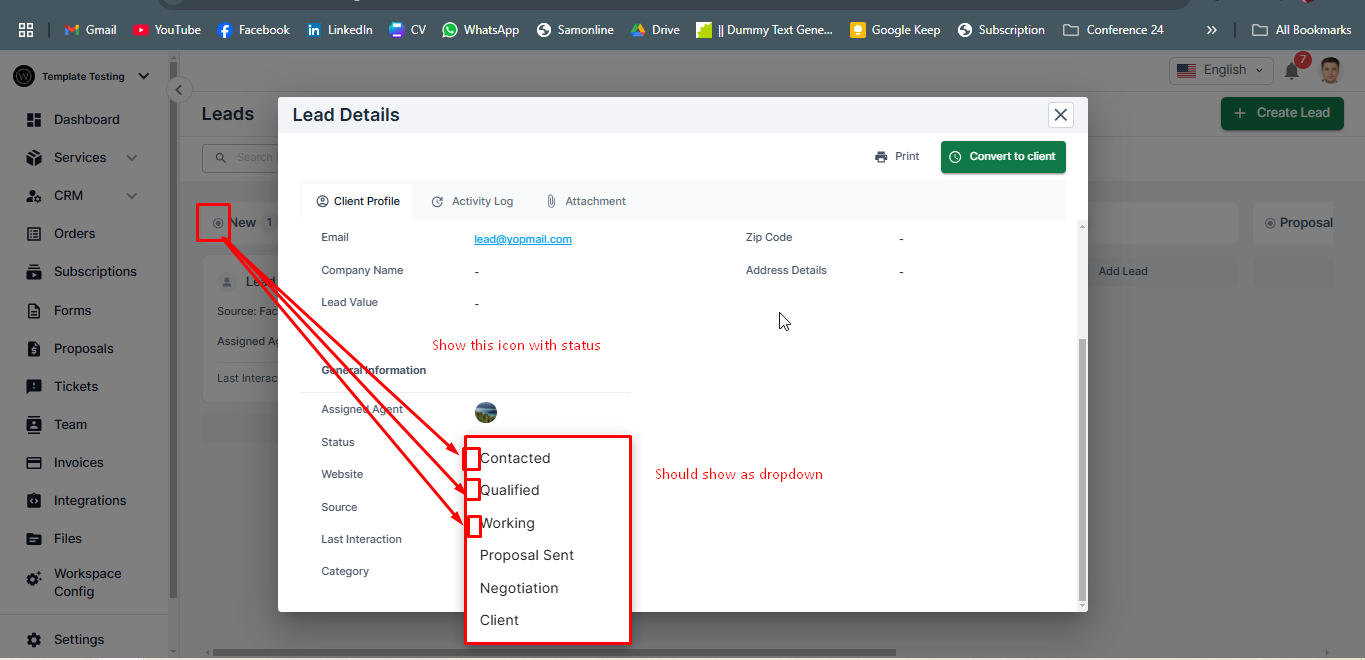Open the Conference 24 bookmark folder
Viewport: 1365px width, 660px height.
[x=1113, y=30]
